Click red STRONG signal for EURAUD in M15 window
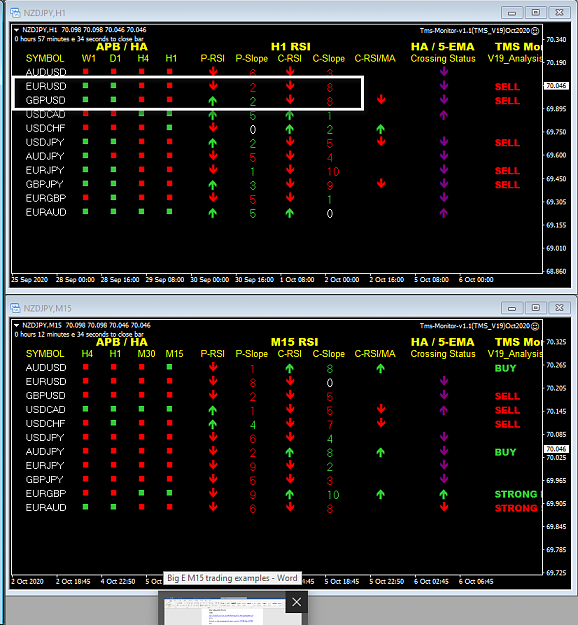The image size is (578, 625). pos(518,508)
